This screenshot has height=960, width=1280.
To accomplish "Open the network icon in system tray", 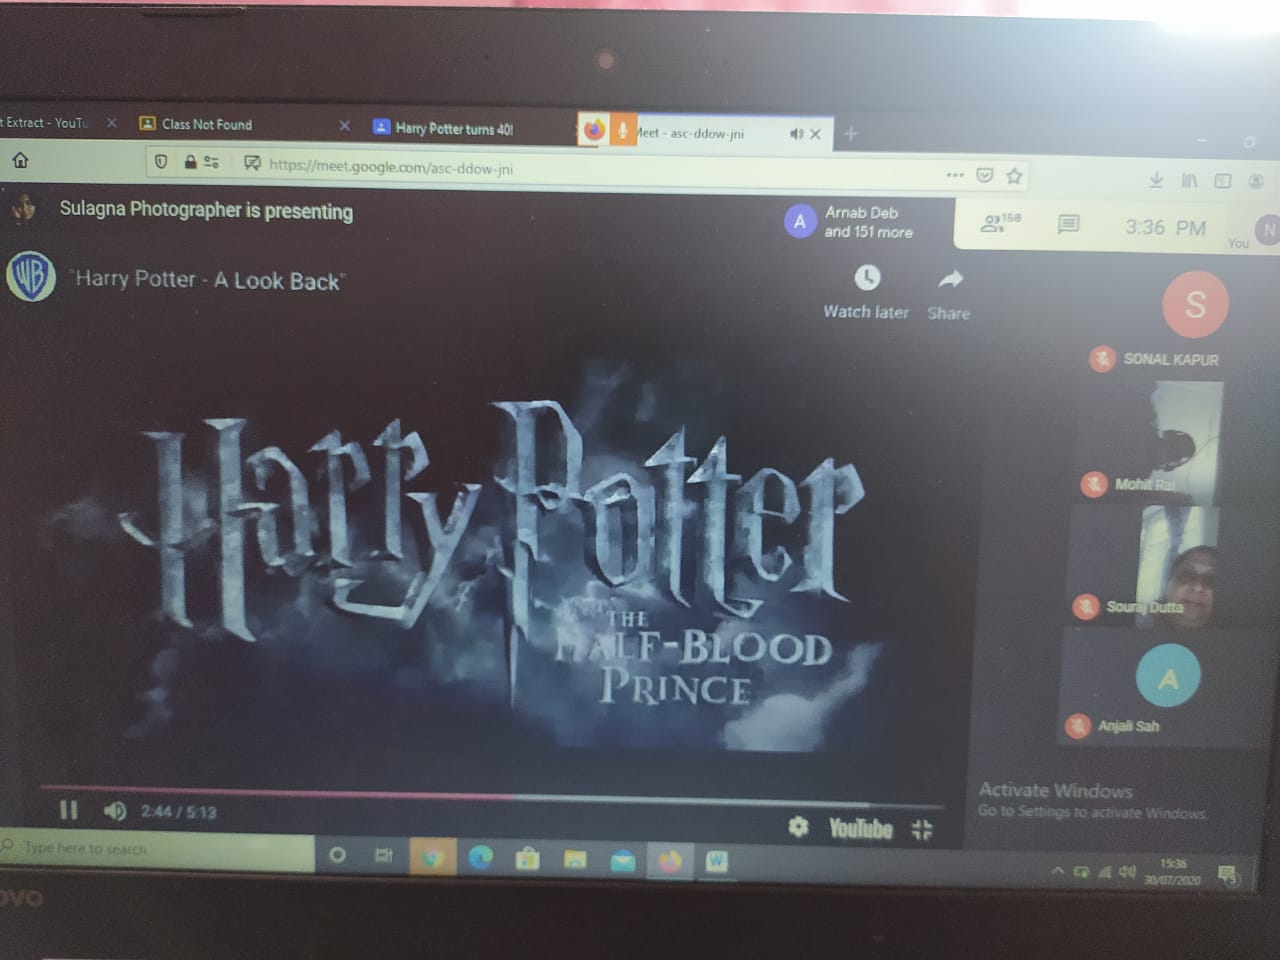I will click(1105, 872).
